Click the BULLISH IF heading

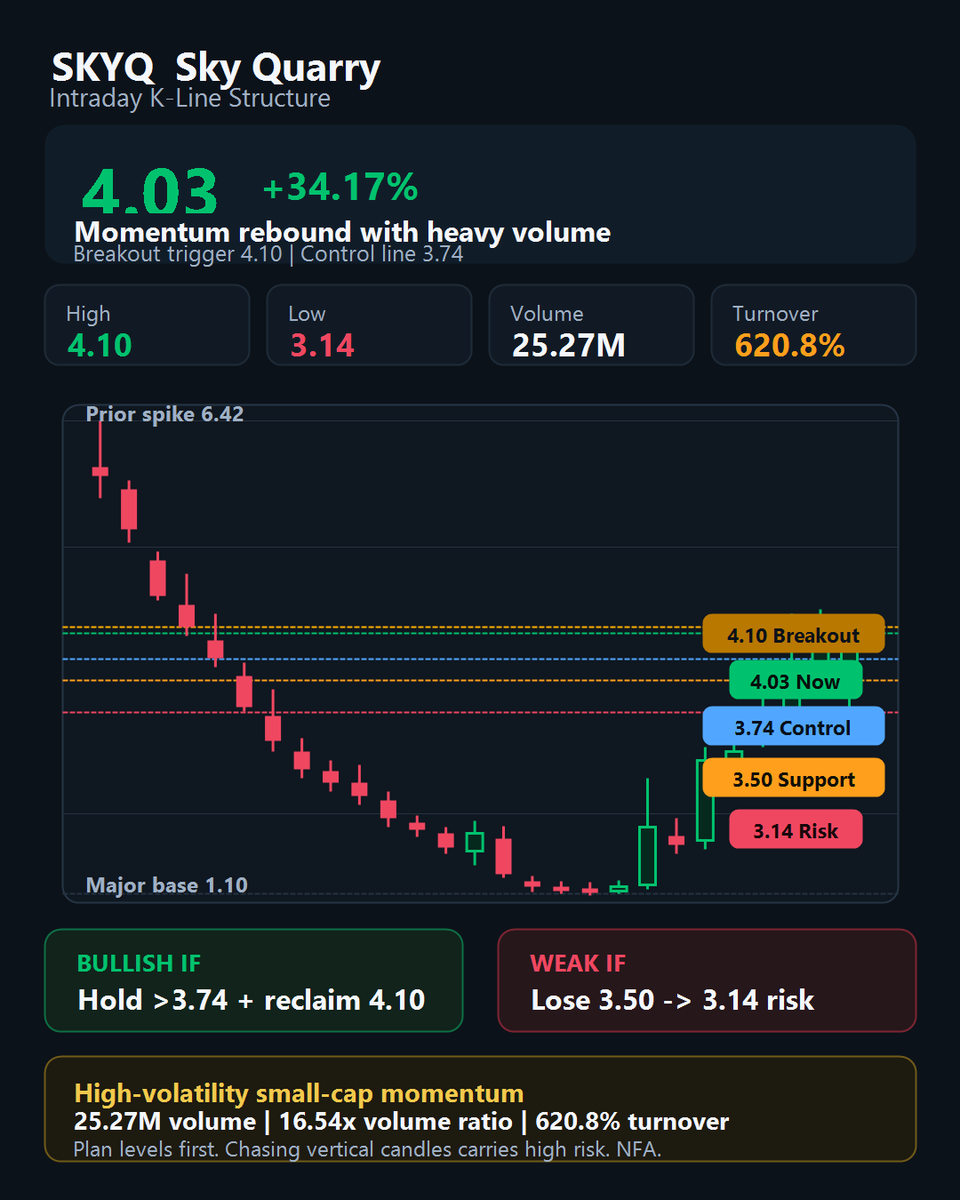139,963
